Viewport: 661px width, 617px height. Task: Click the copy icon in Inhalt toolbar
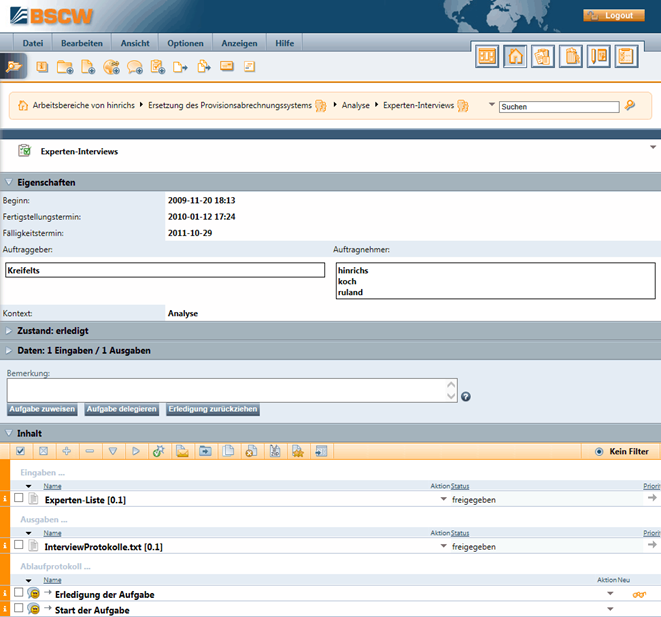[x=229, y=452]
